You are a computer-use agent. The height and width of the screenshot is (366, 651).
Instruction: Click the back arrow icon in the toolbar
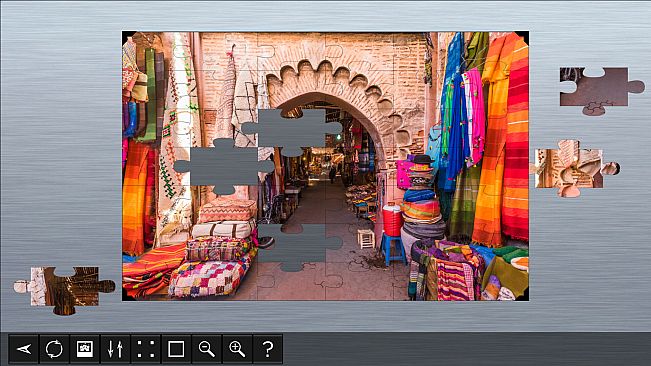[x=24, y=349]
